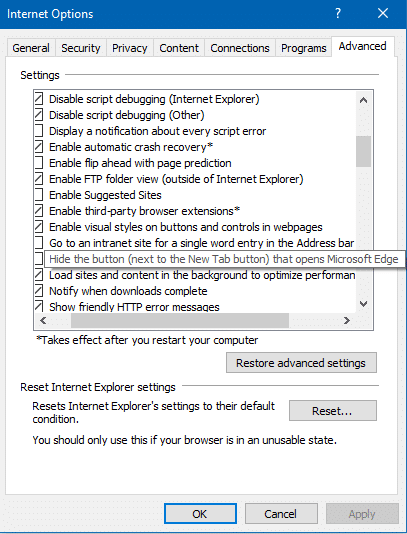Click the Reset... button
The width and height of the screenshot is (407, 534).
point(333,411)
